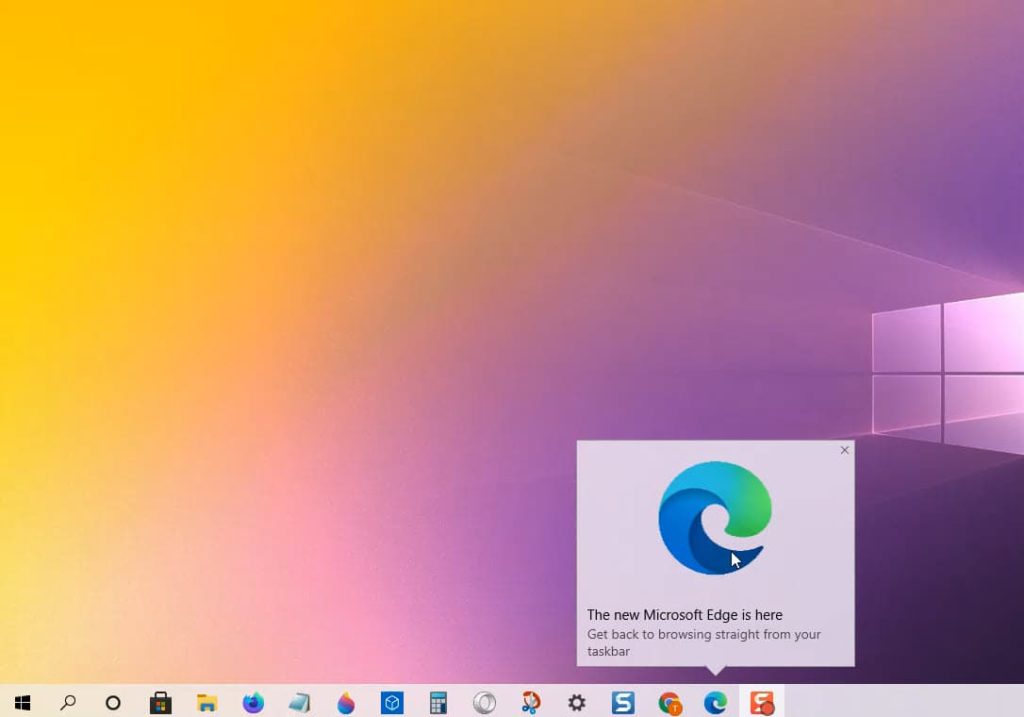
Task: Click the large Edge logo in popup
Action: click(x=715, y=518)
